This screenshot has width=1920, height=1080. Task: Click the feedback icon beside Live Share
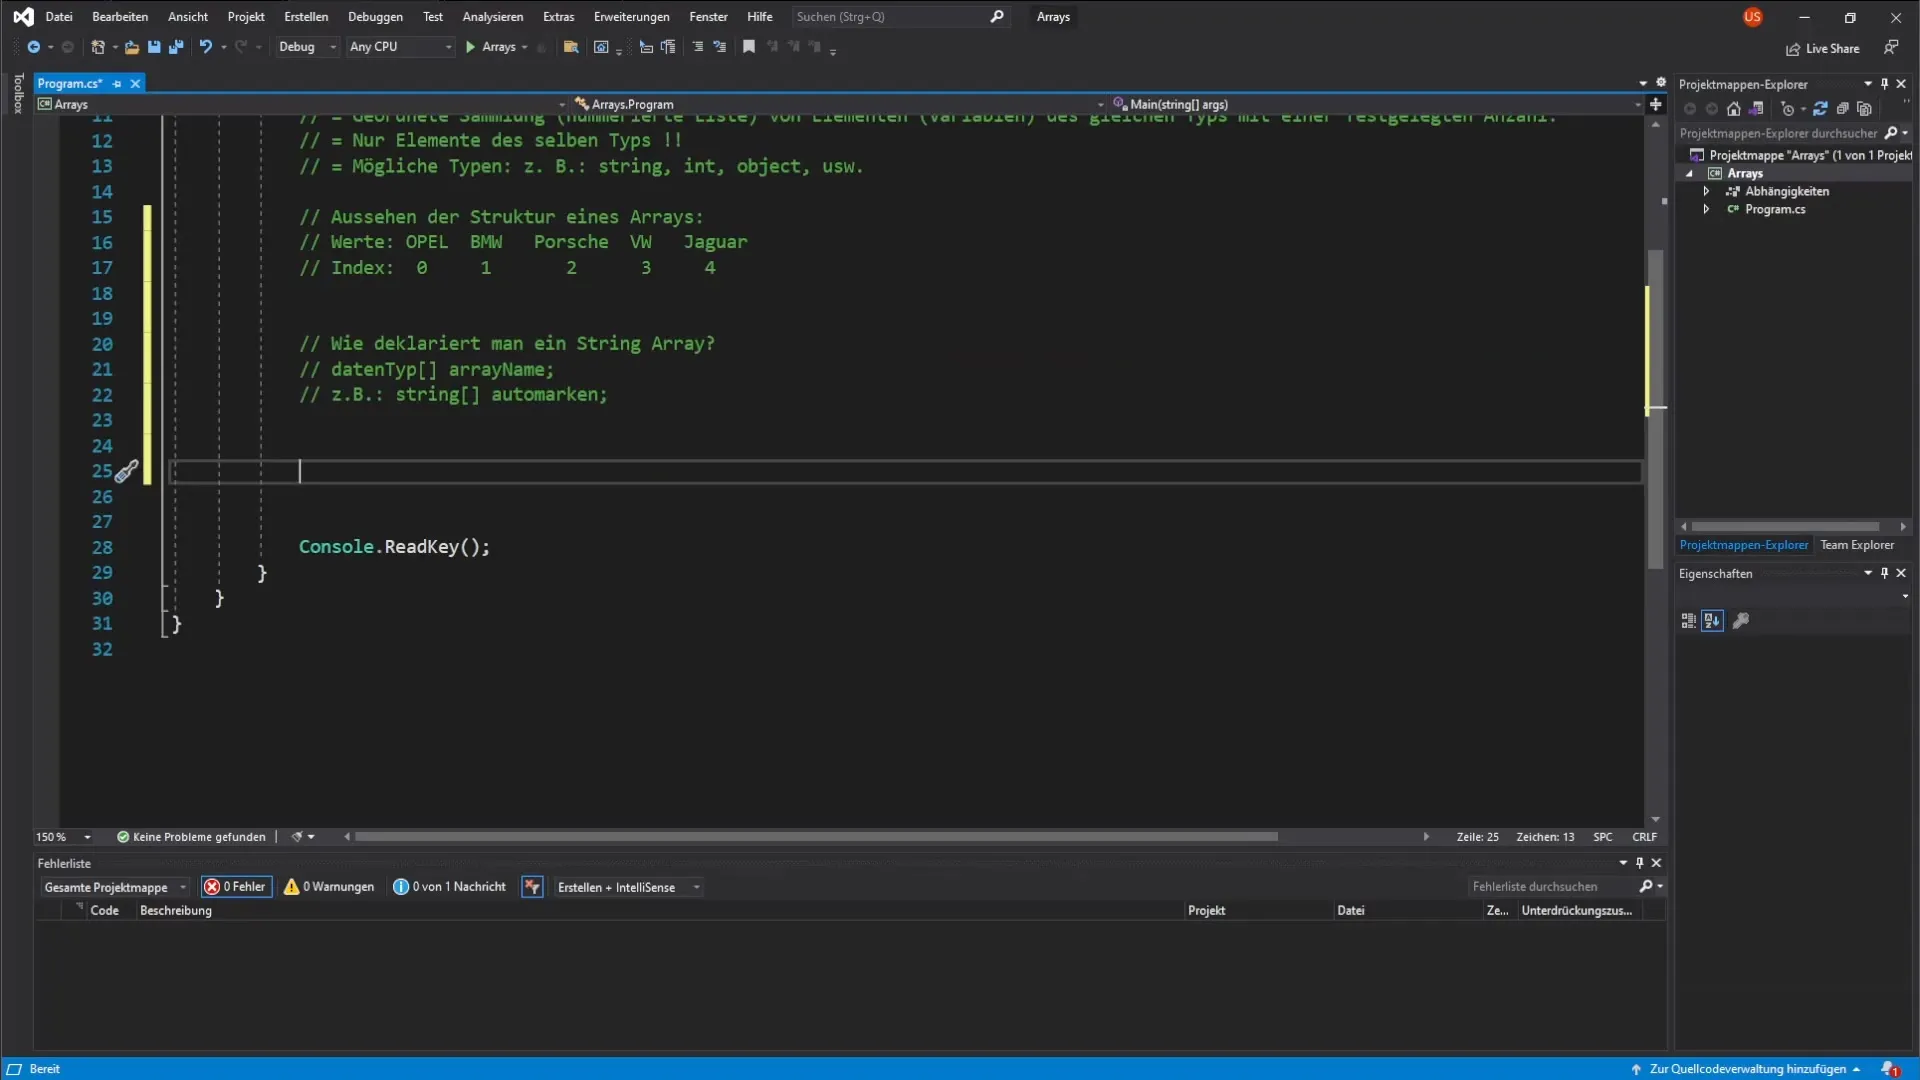pos(1891,48)
